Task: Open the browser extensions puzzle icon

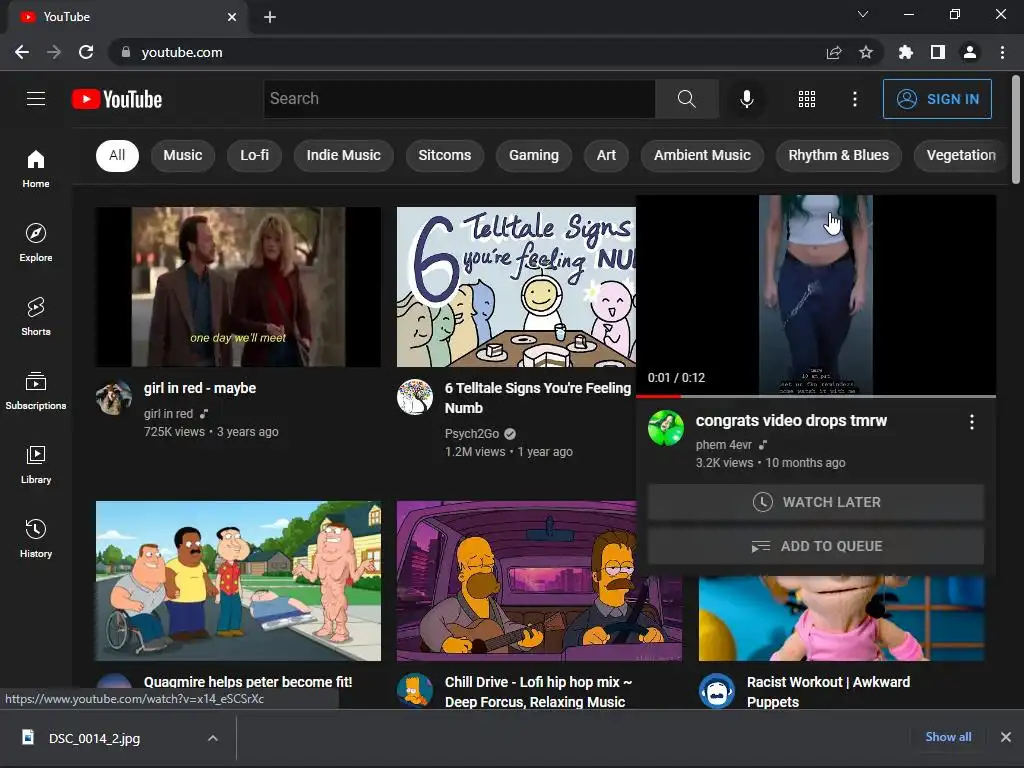Action: (x=905, y=52)
